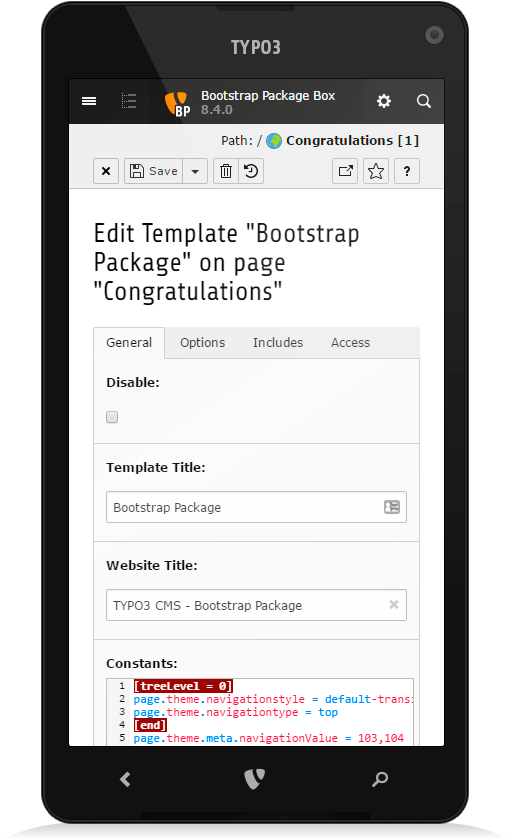Switch to the Options tab
509x840 pixels.
(203, 343)
